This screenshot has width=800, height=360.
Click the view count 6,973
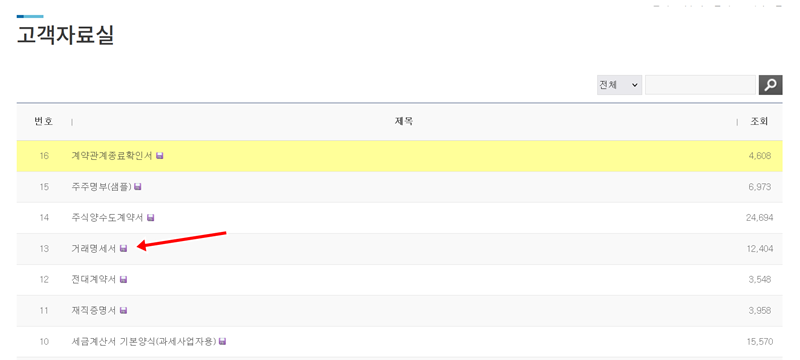(x=760, y=187)
